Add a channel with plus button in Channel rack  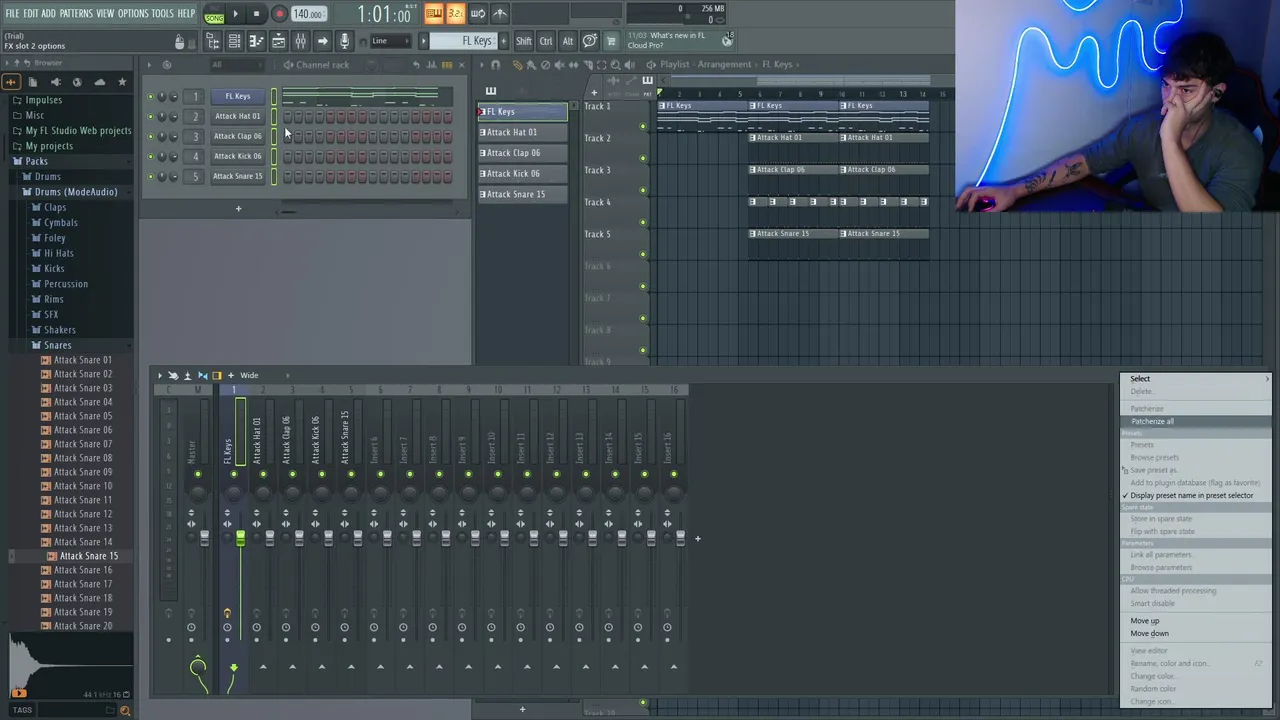click(x=238, y=208)
